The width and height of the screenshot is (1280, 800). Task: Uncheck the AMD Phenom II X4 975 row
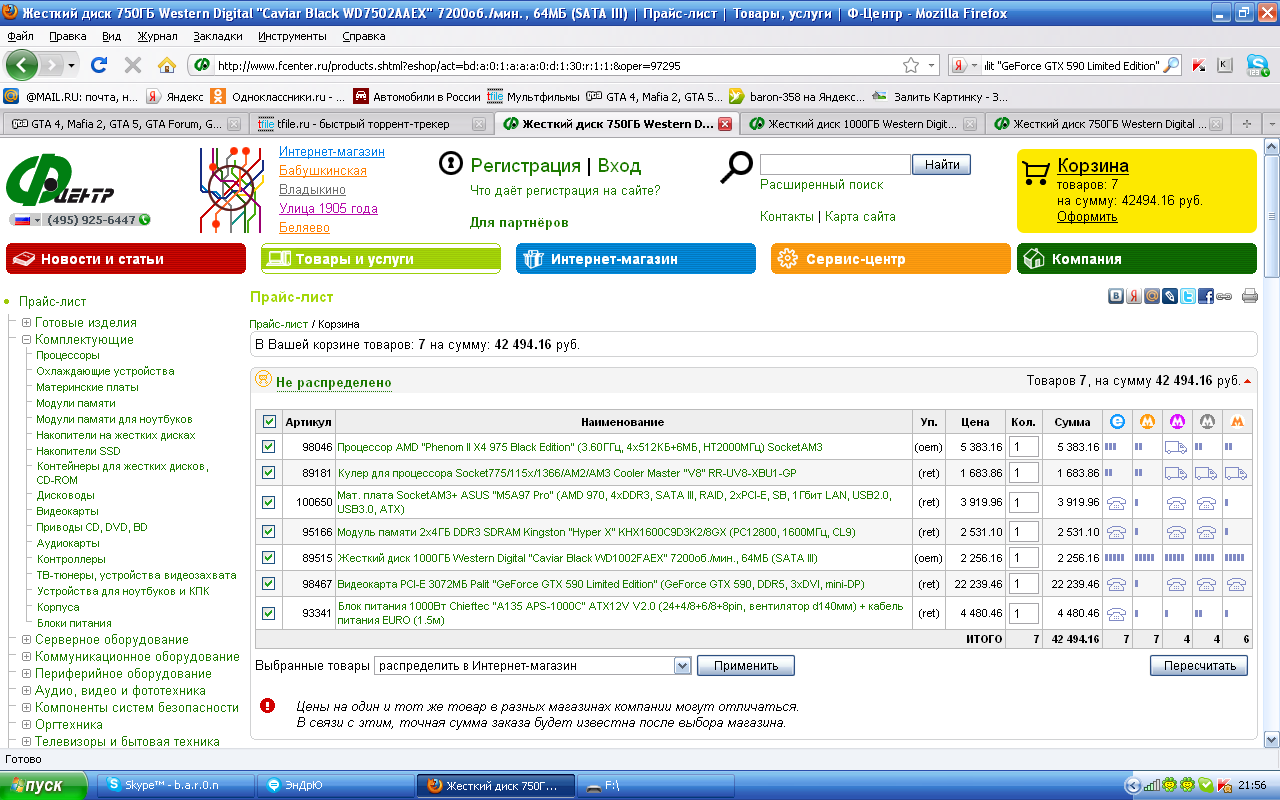(269, 447)
